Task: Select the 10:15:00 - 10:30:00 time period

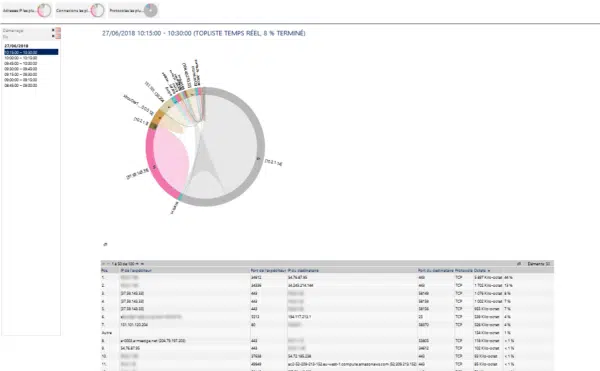Action: pos(31,52)
